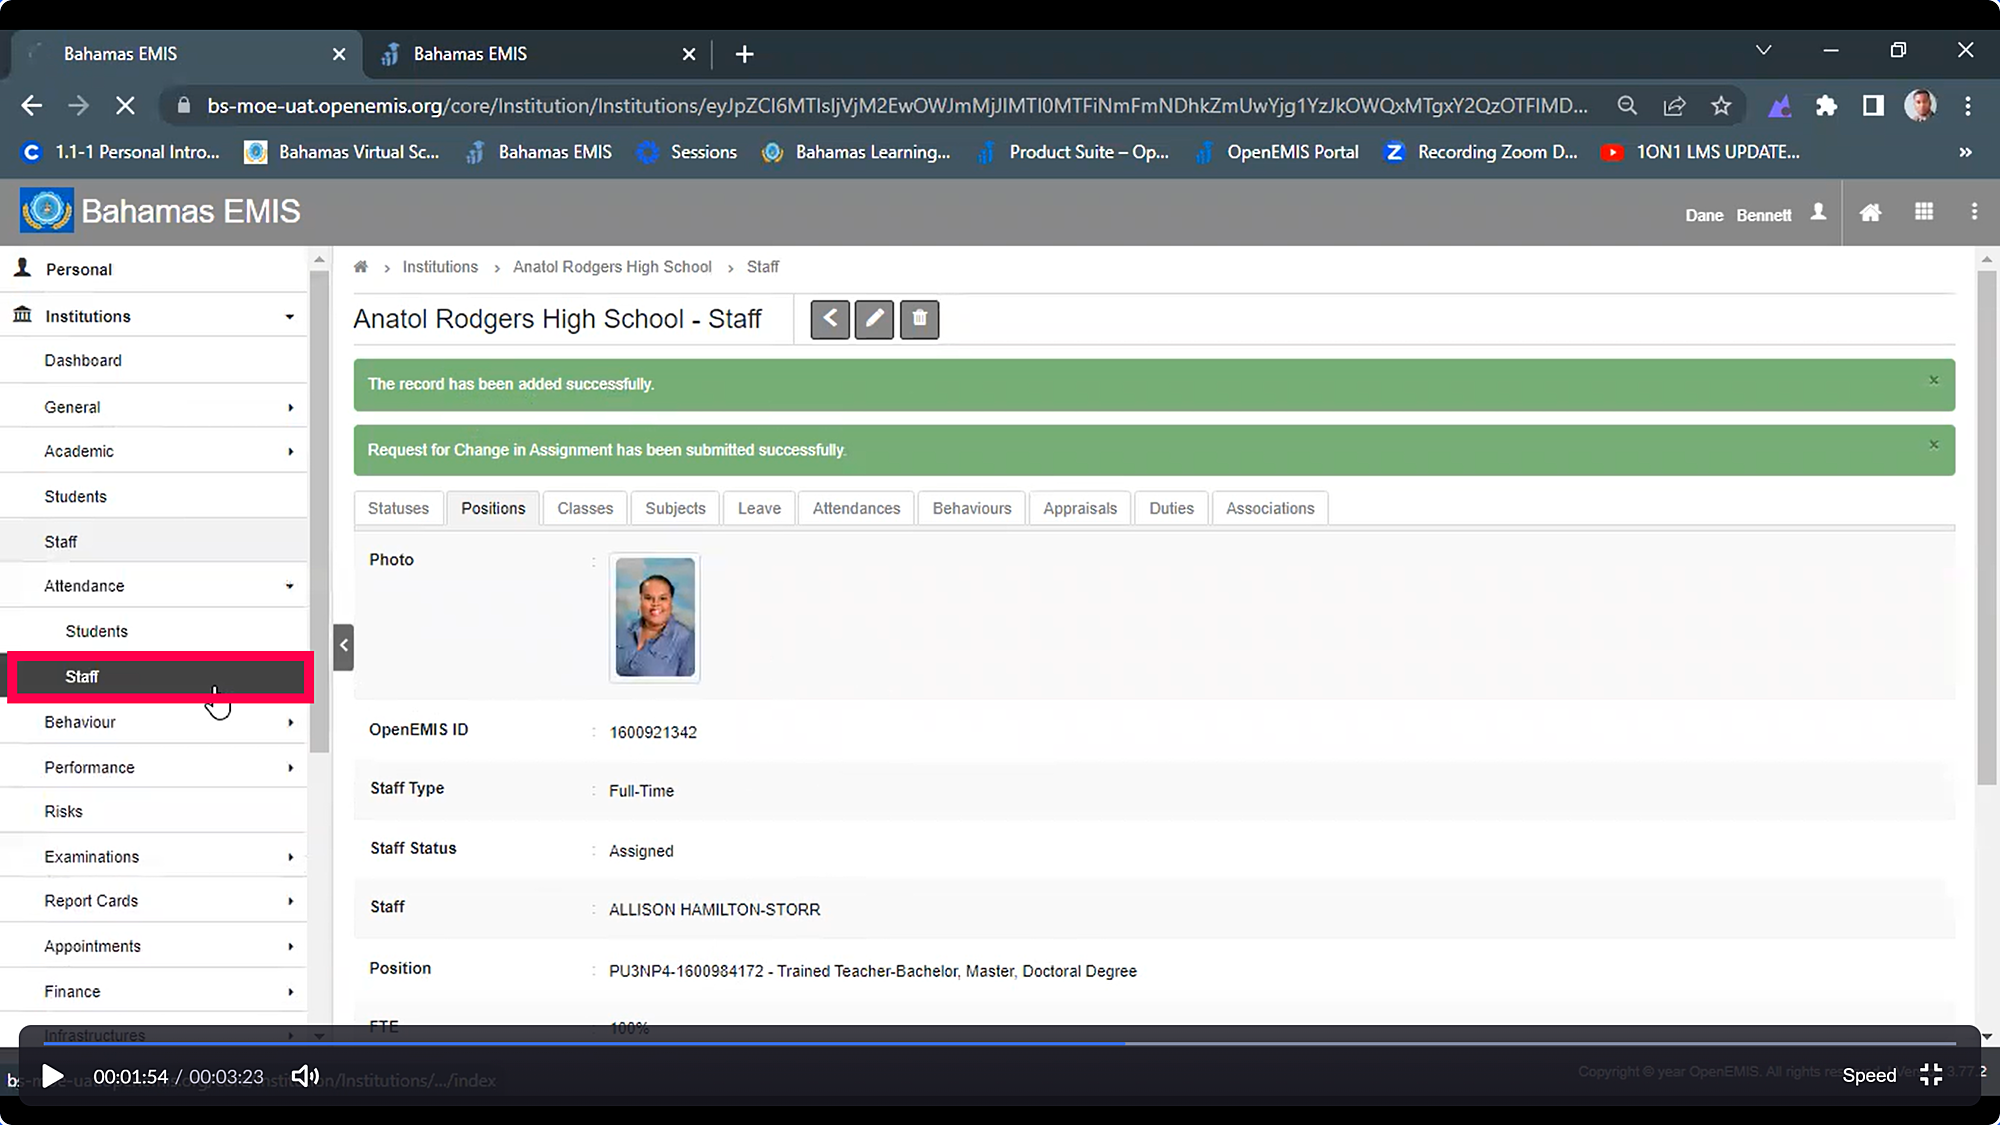The image size is (2000, 1125).
Task: Open the Dashboard sidebar item
Action: coord(154,360)
